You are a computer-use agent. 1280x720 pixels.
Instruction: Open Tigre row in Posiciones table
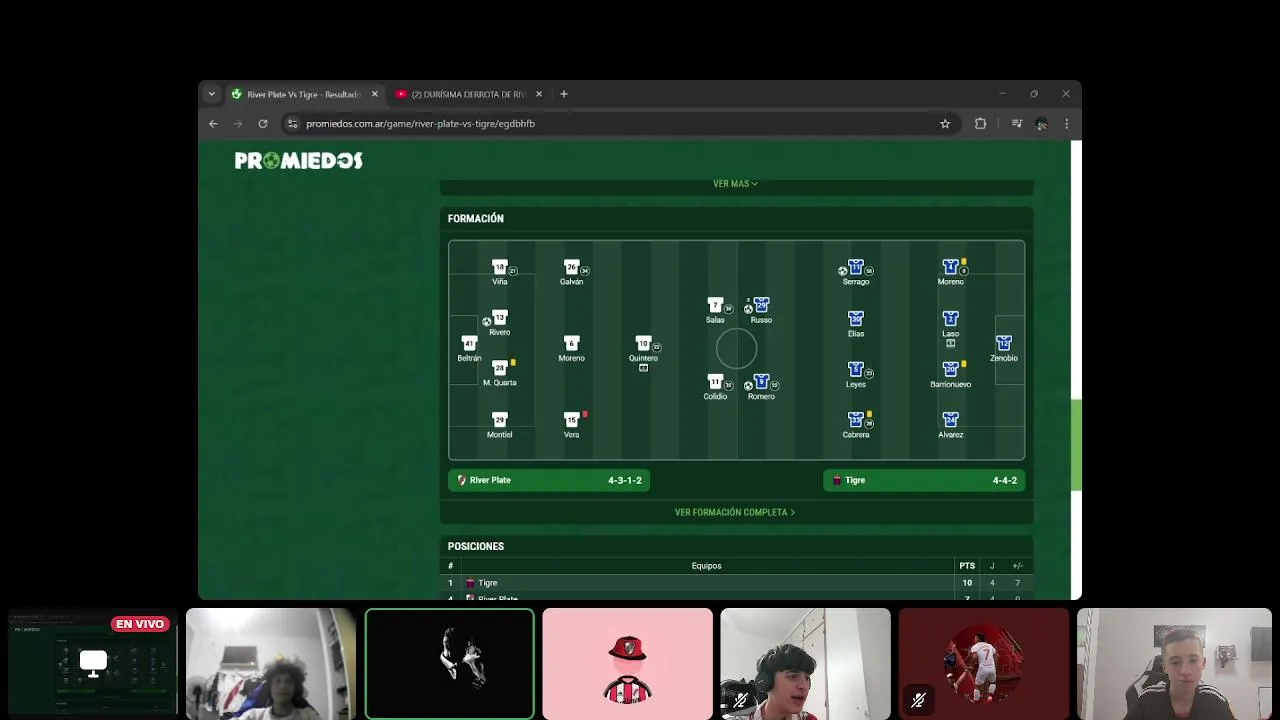point(736,583)
